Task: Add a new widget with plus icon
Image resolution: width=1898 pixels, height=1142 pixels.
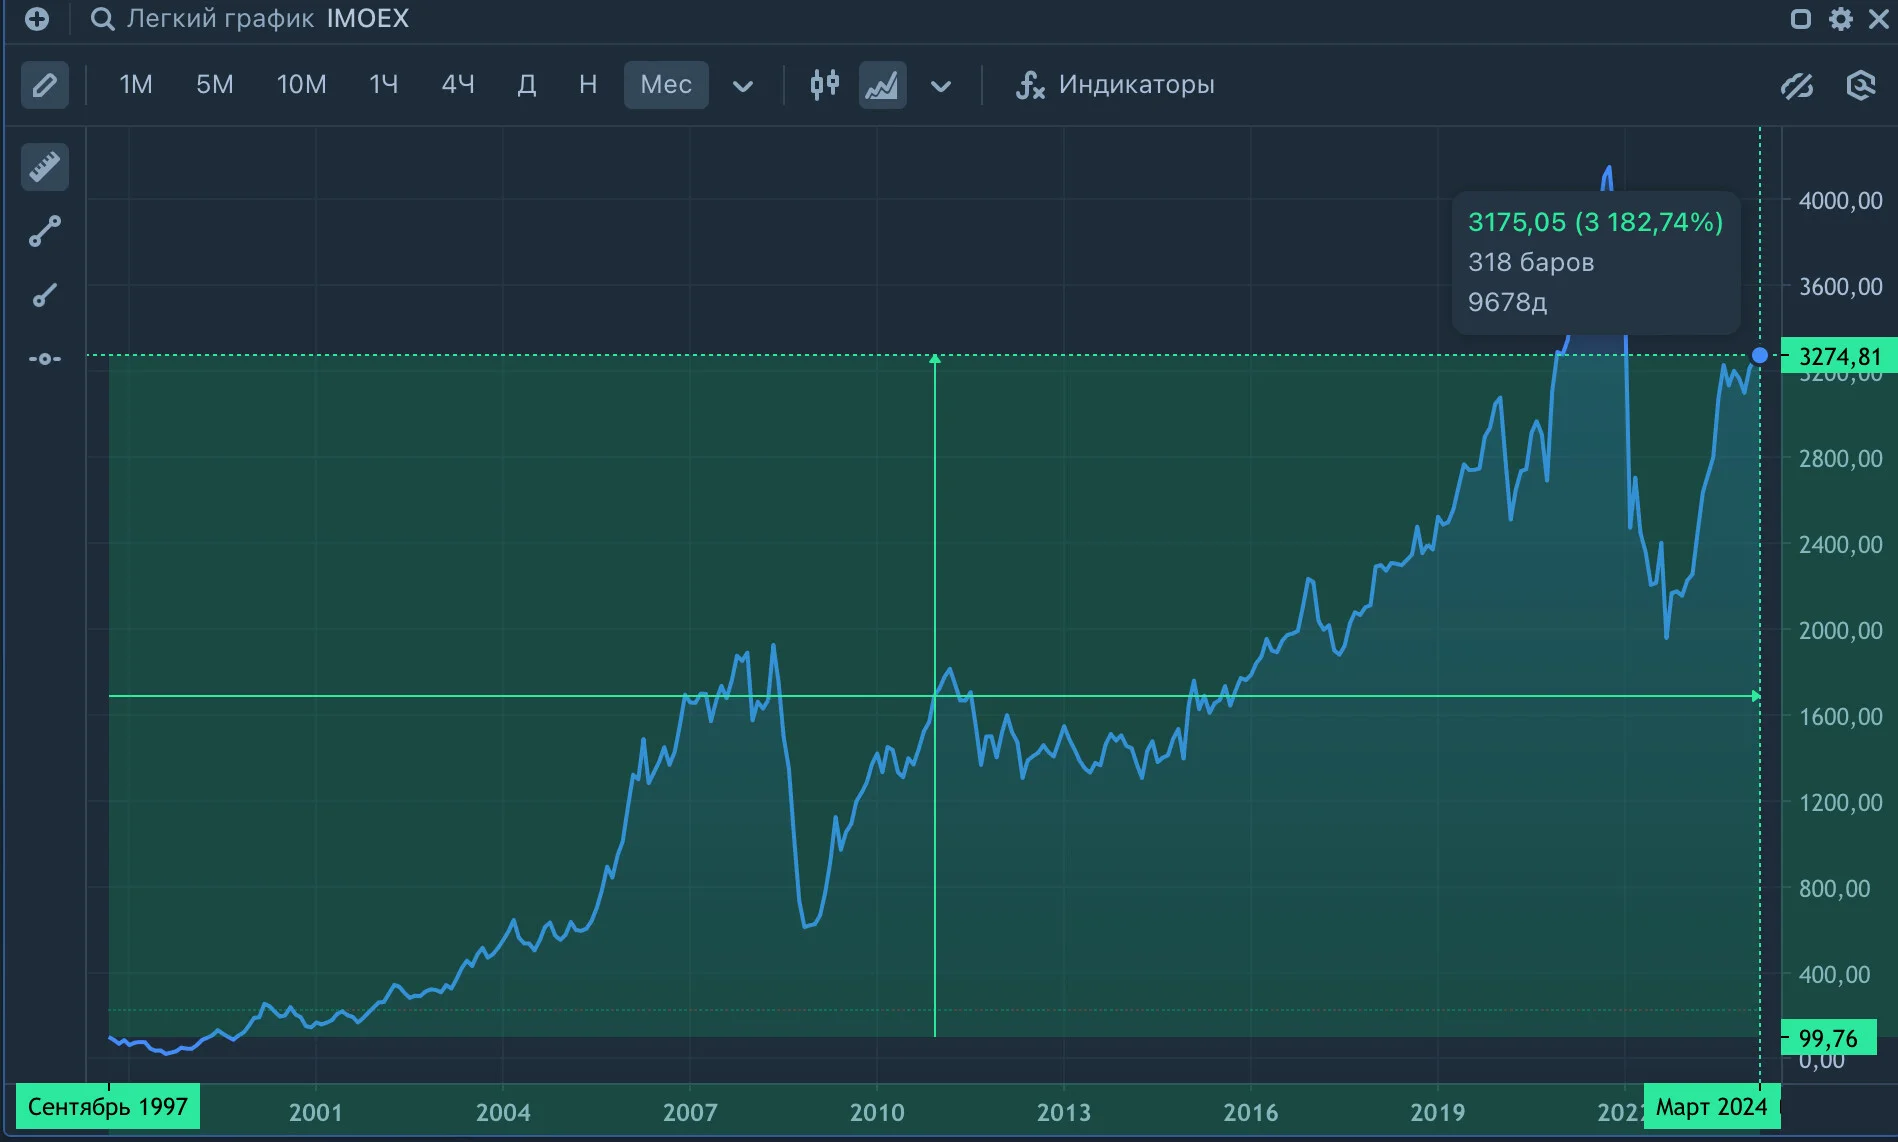Action: click(37, 19)
